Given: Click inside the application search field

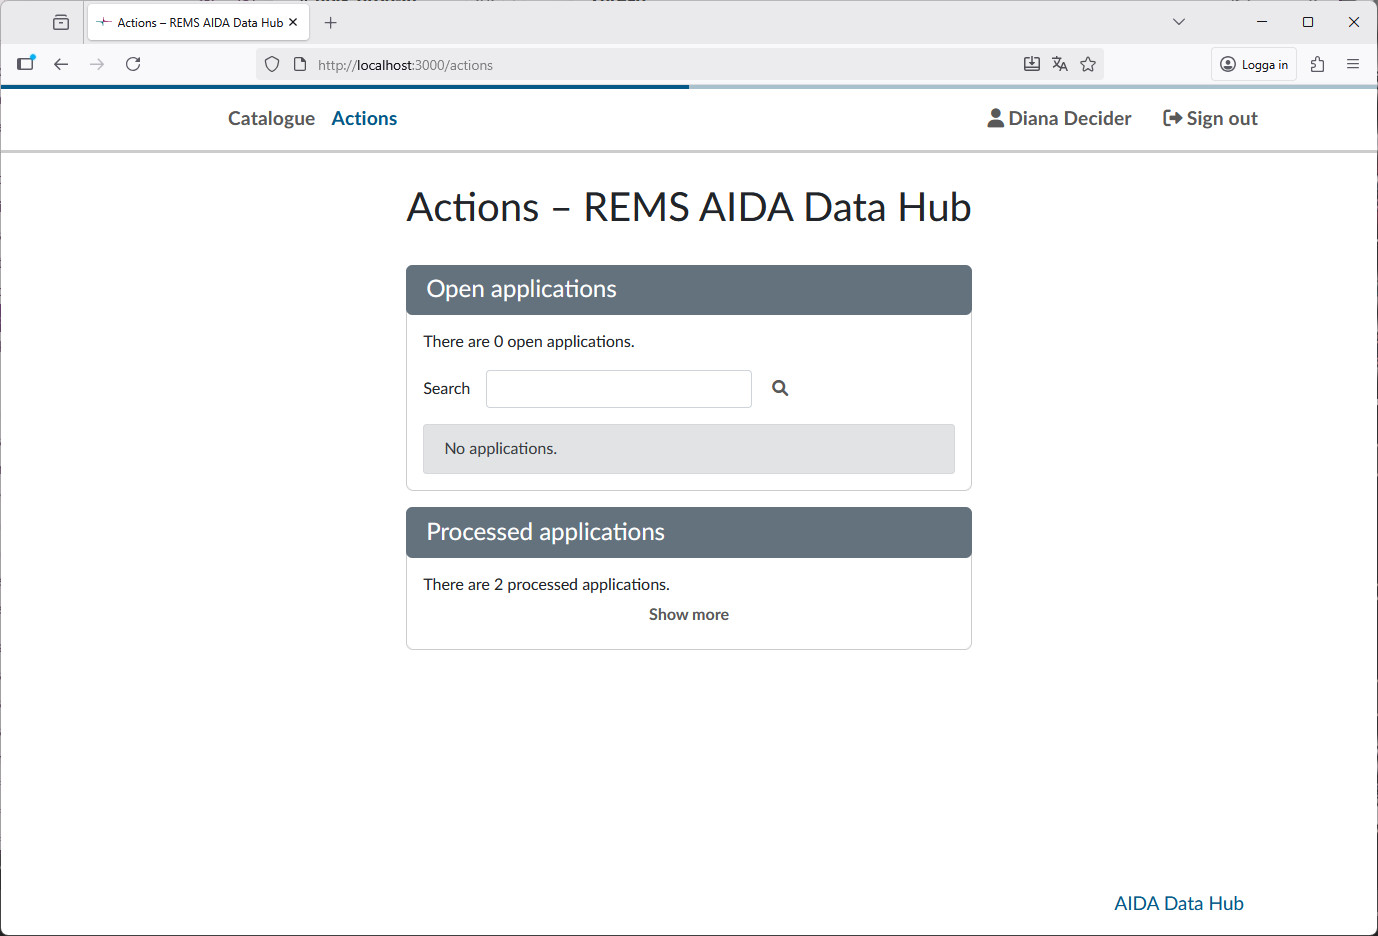Looking at the screenshot, I should coord(618,388).
